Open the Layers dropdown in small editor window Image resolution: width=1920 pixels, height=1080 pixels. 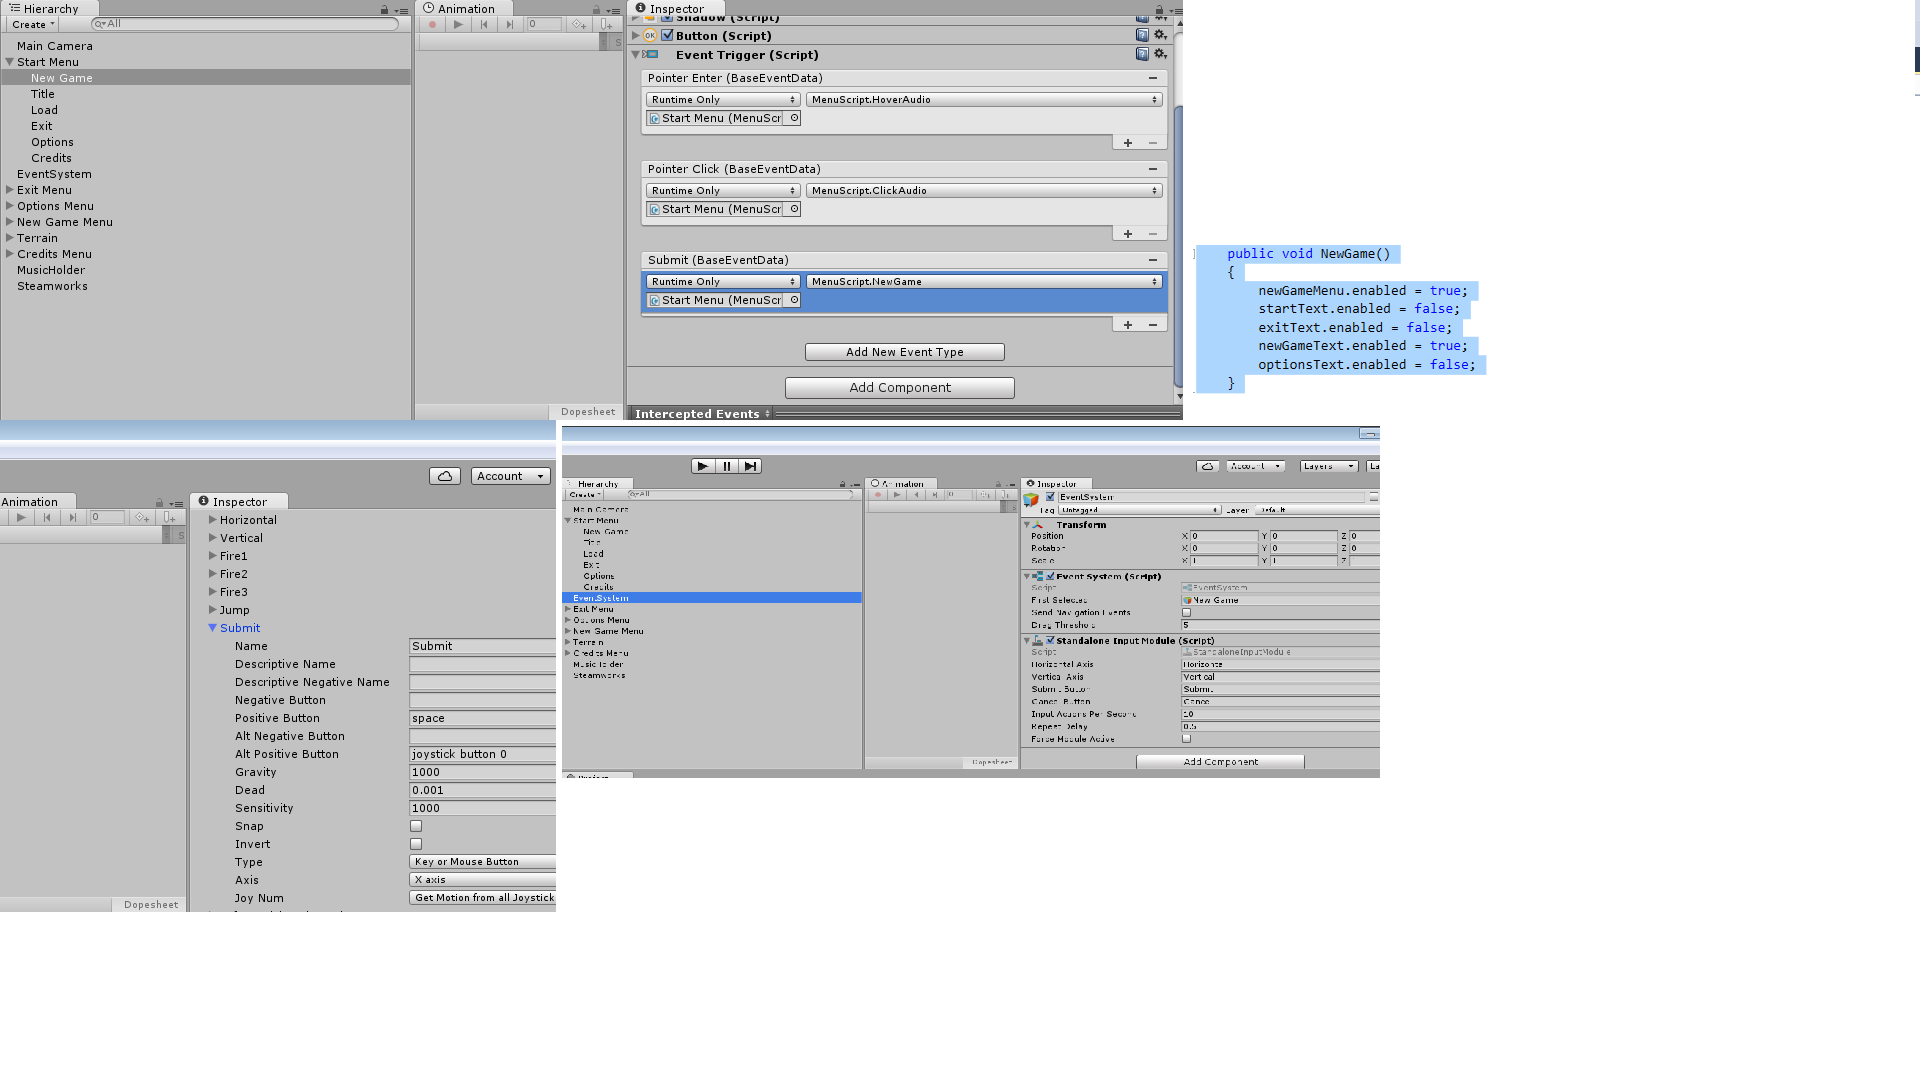1328,466
